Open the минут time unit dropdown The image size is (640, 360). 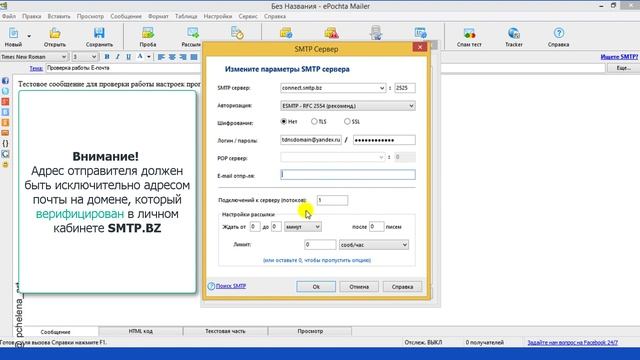[x=302, y=227]
